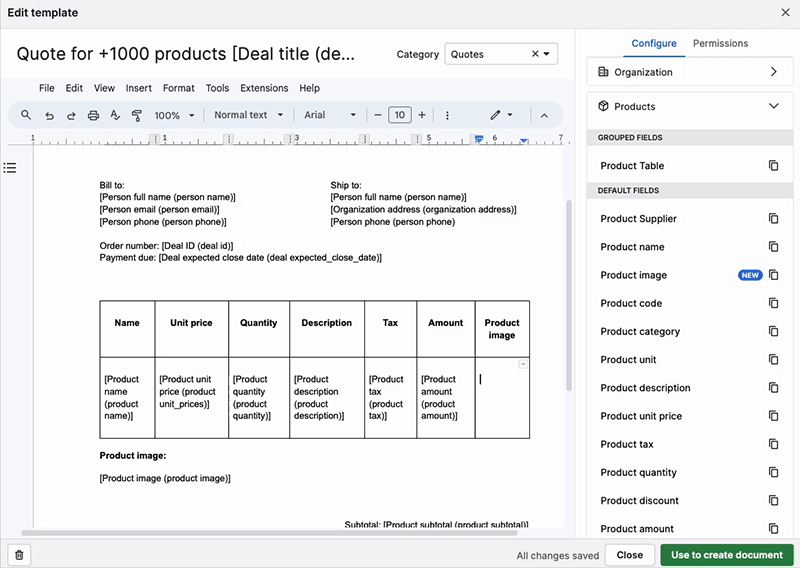Open the Arial font dropdown
Viewport: 800px width, 568px height.
point(330,115)
